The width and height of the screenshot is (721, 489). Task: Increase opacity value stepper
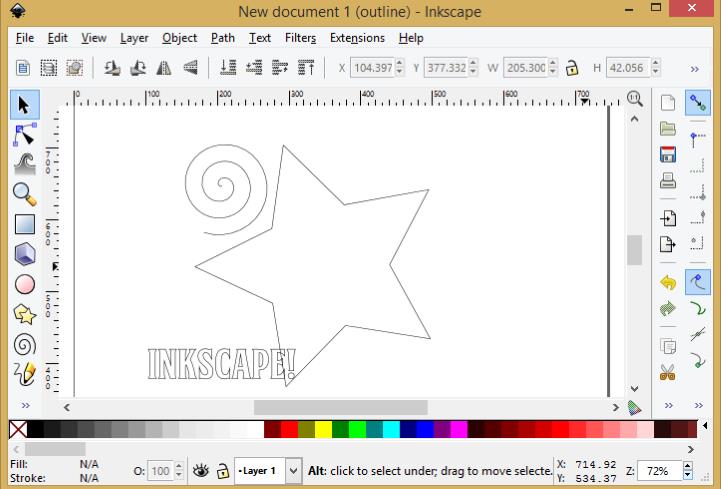(179, 466)
